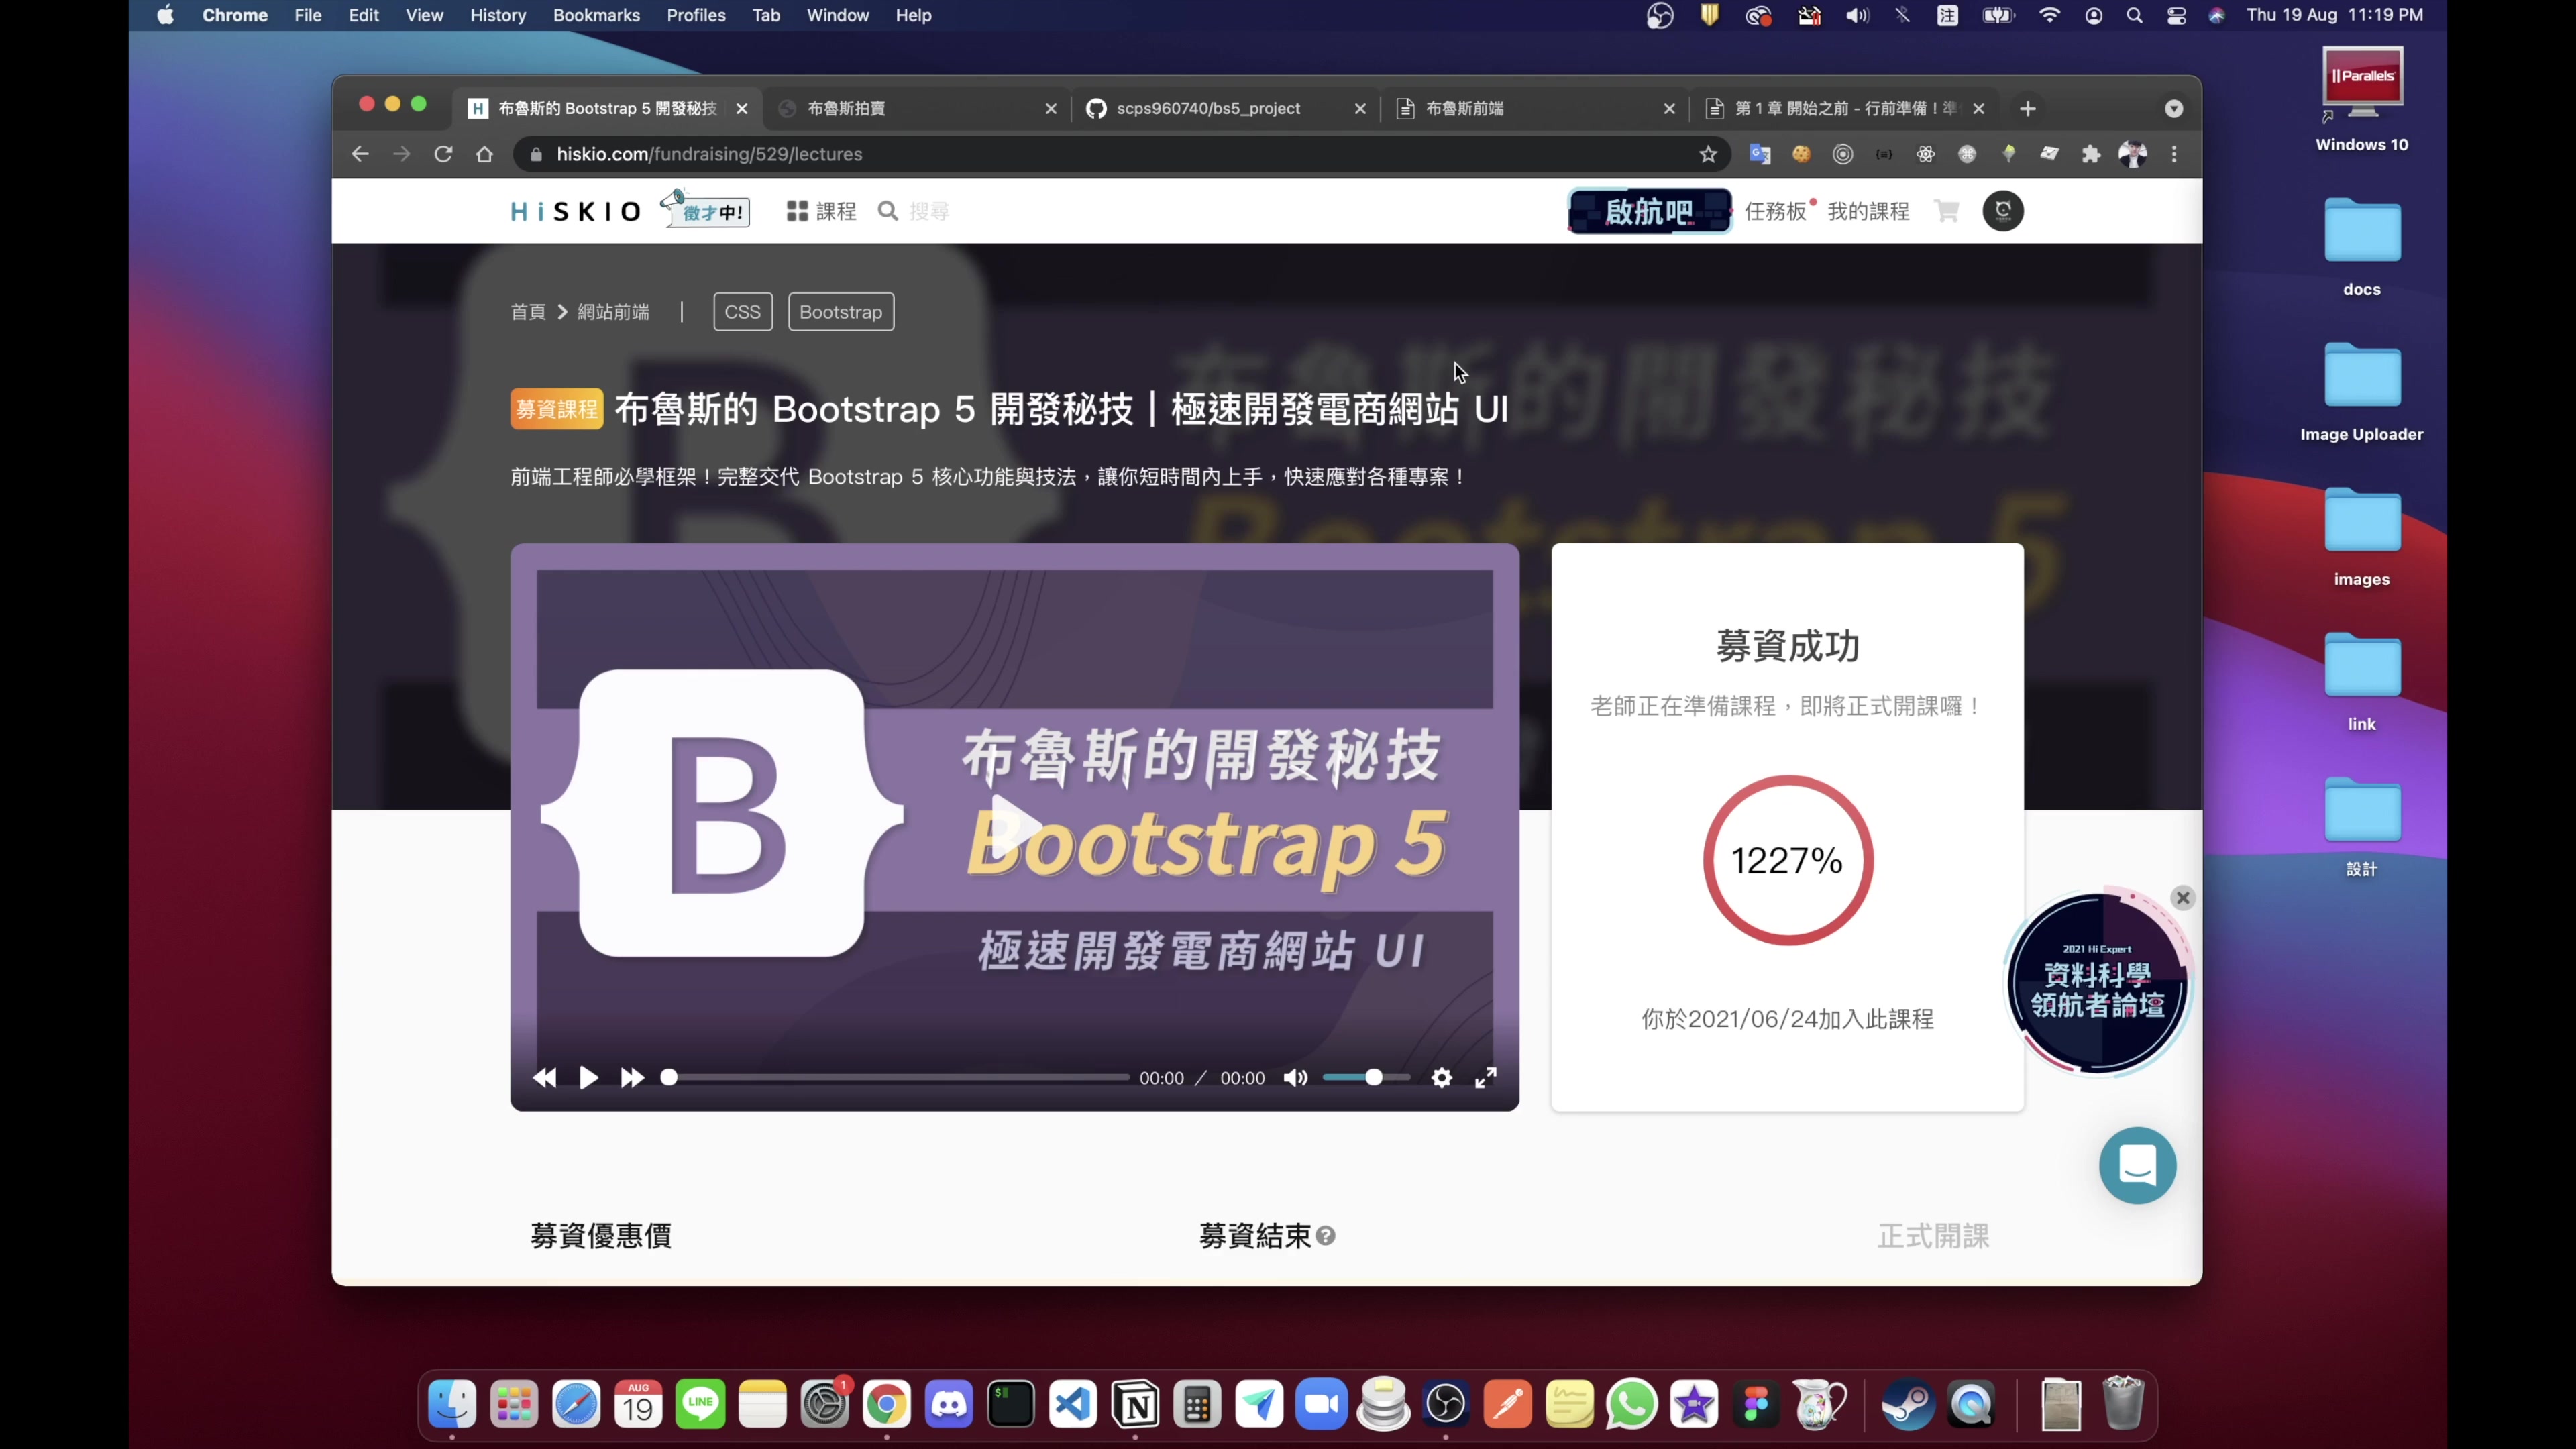Click the puzzle-piece Extensions icon
2576x1449 pixels.
pos(2090,154)
